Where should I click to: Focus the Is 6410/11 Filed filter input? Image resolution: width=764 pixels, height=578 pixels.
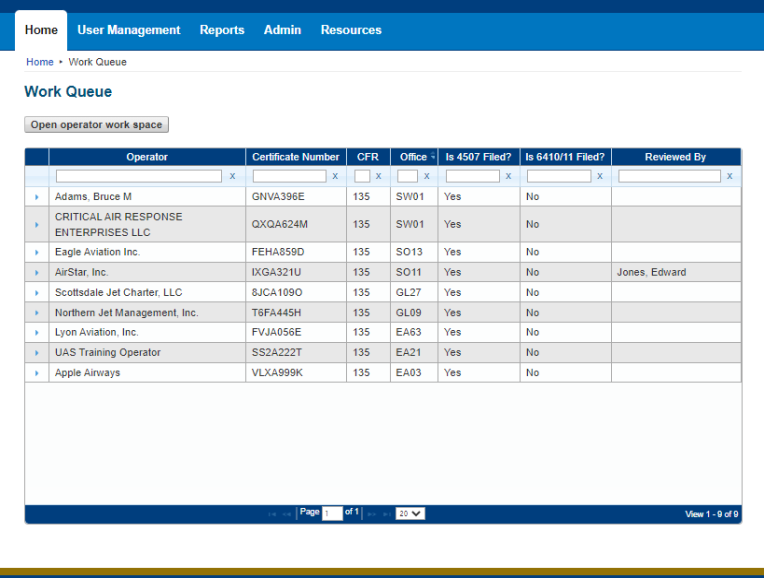coord(559,176)
